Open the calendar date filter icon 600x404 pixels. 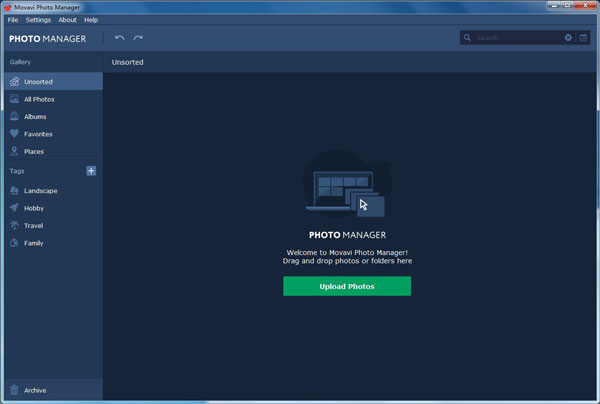click(583, 37)
